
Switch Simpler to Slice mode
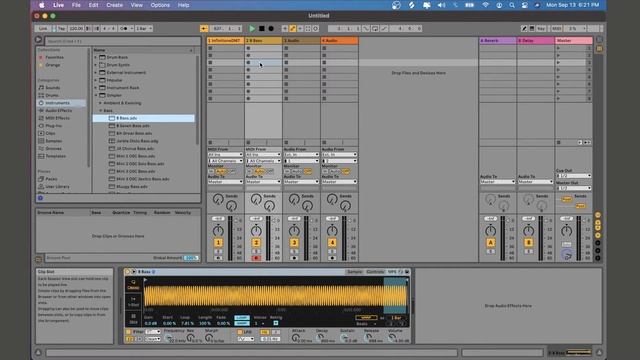[133, 319]
